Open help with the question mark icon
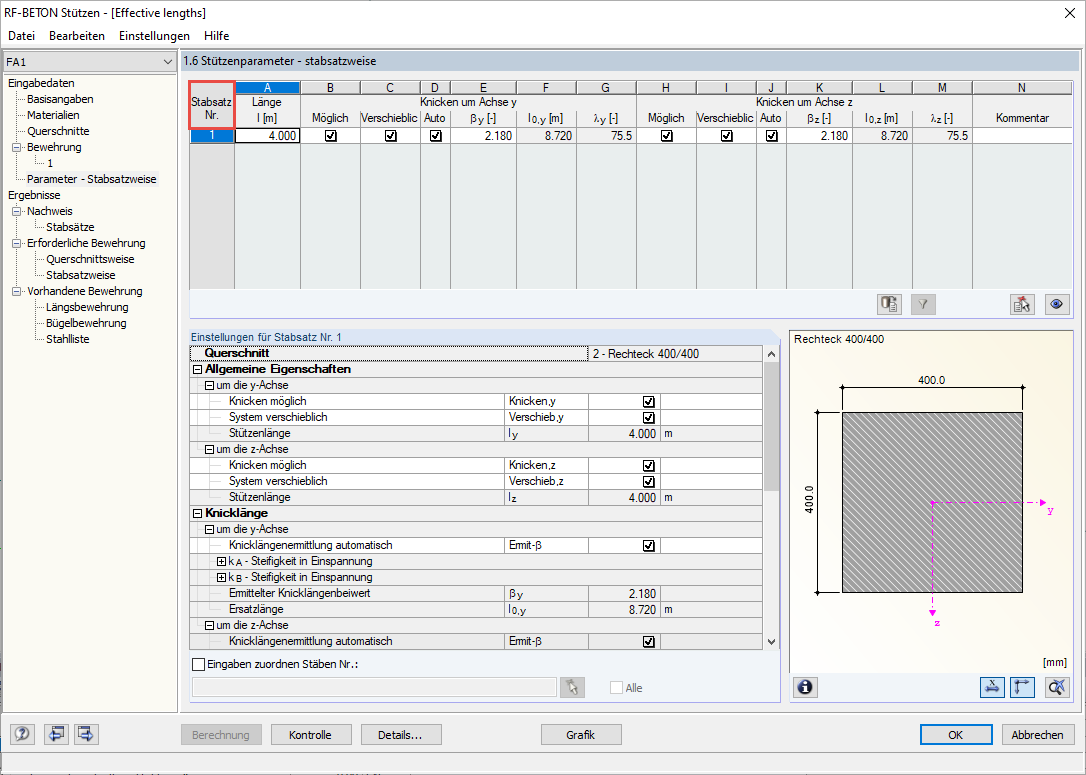The width and height of the screenshot is (1086, 775). click(22, 734)
